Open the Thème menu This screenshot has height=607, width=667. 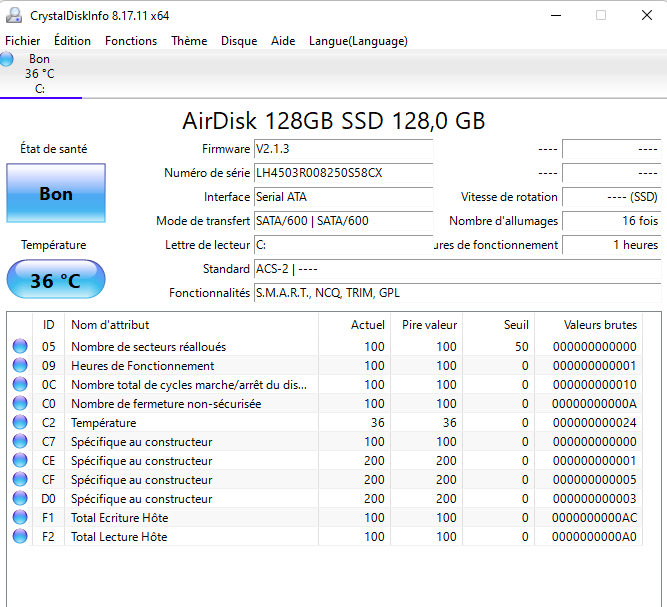point(189,41)
